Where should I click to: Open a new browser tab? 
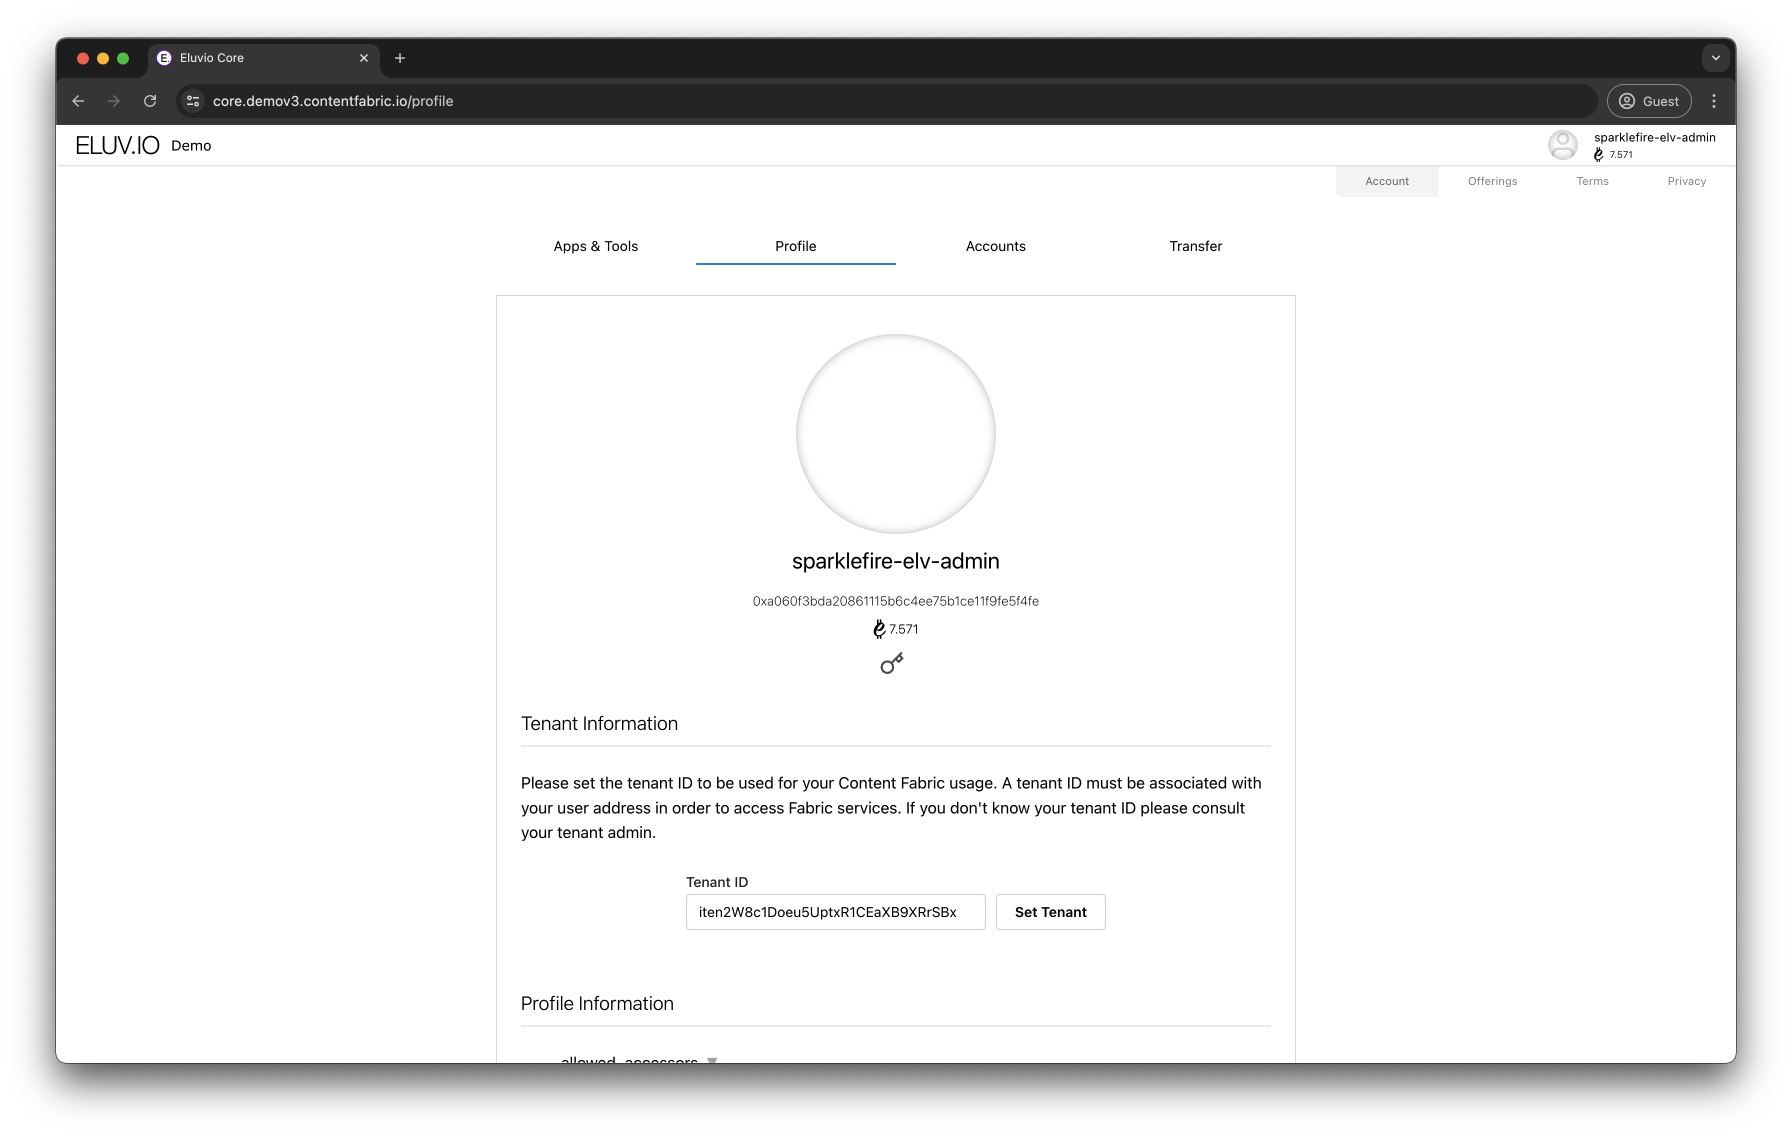400,58
